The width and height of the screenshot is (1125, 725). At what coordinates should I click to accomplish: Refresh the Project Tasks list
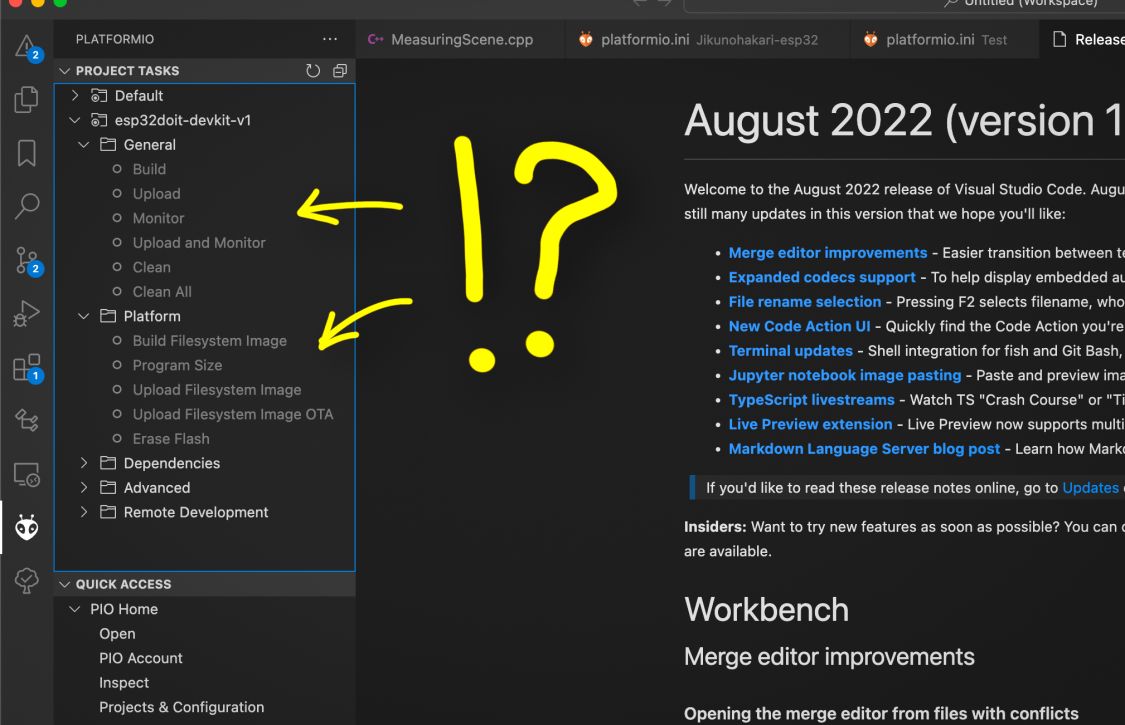click(313, 70)
